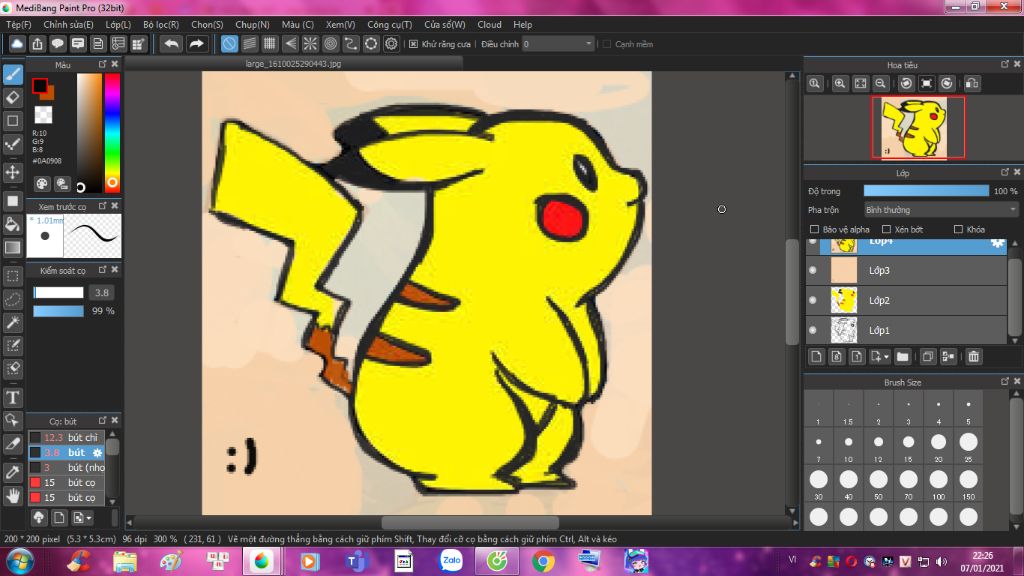Click the hue rainbow color bar
The height and width of the screenshot is (576, 1024).
pos(112,132)
